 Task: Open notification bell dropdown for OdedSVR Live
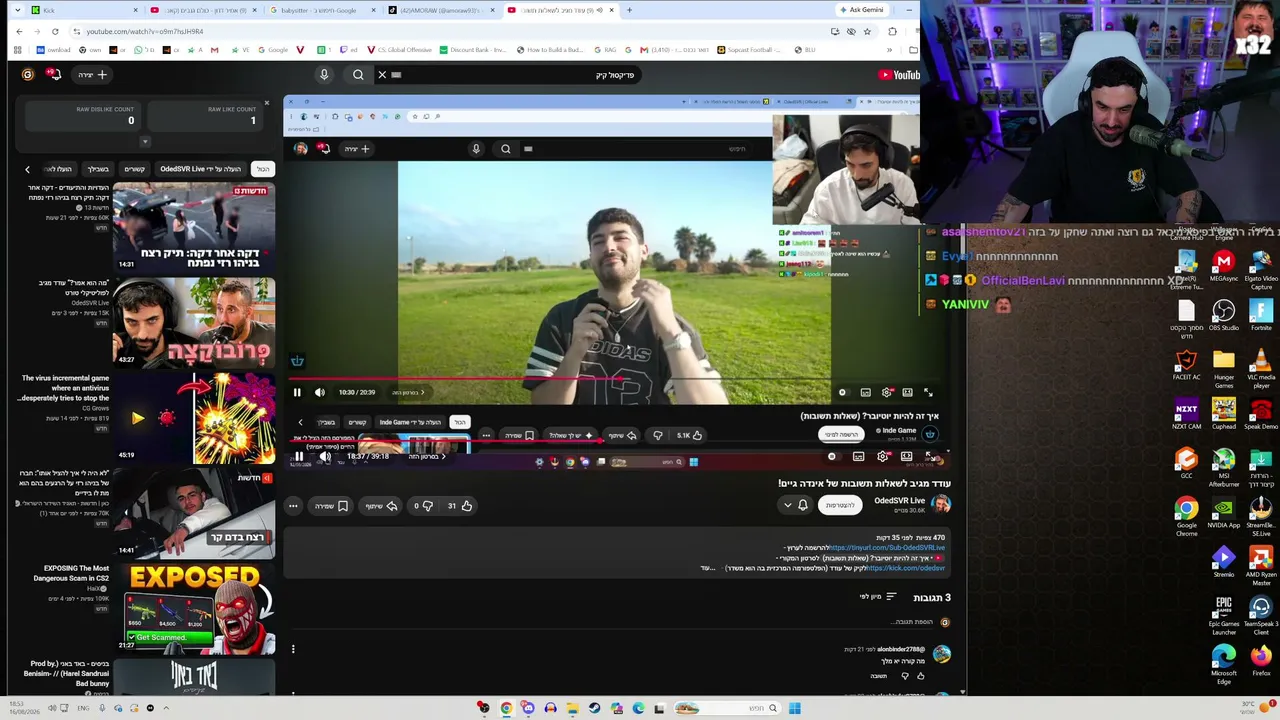pyautogui.click(x=796, y=506)
